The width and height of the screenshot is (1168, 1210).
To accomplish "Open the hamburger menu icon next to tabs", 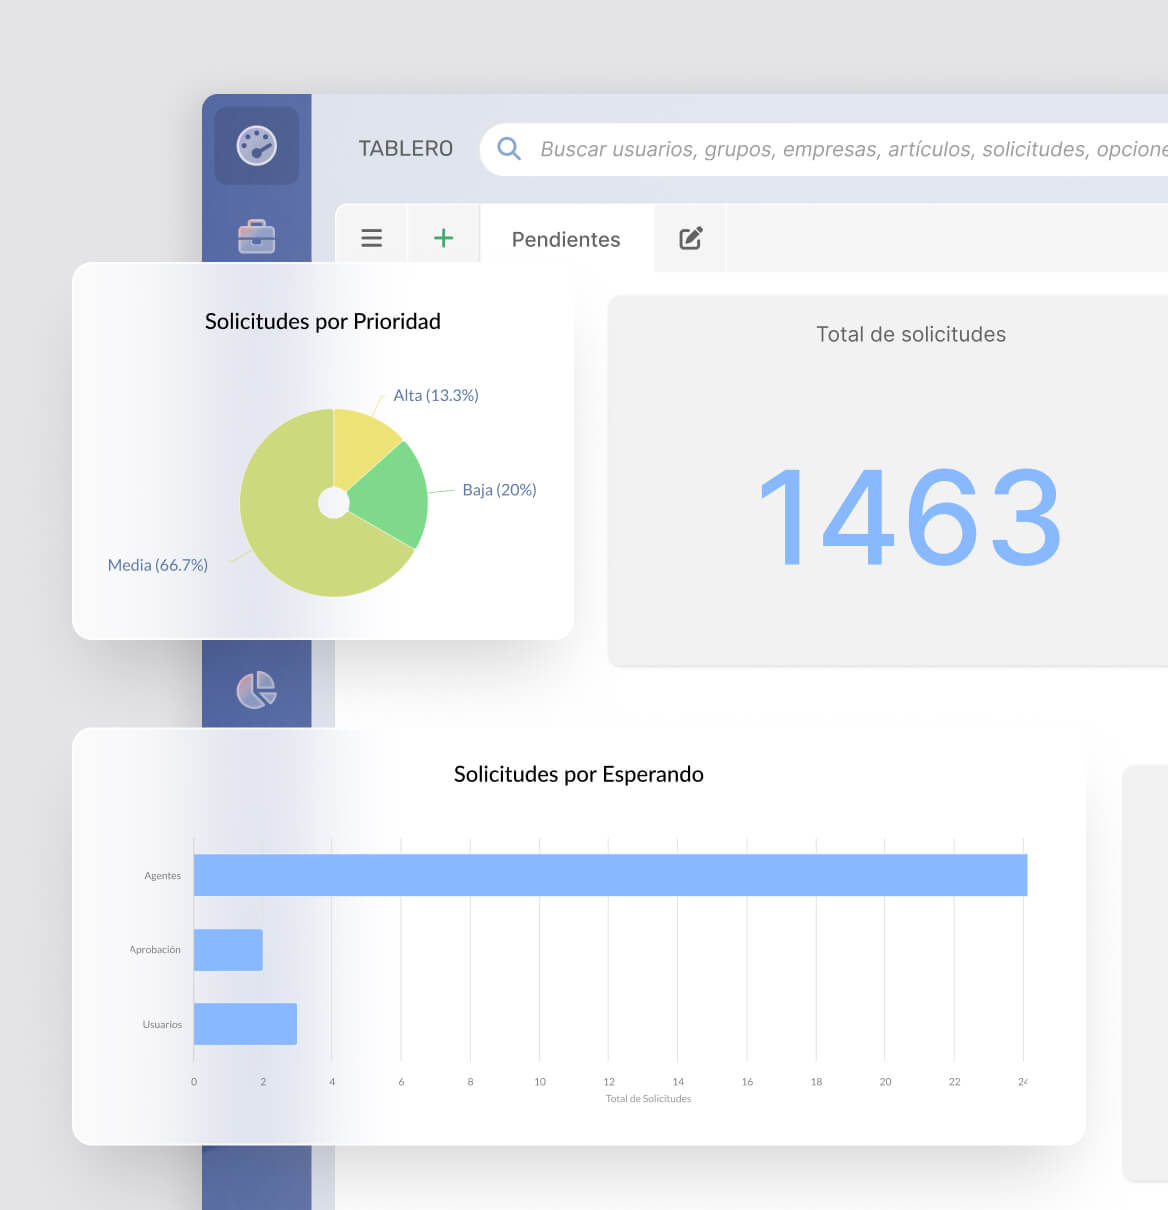I will click(x=371, y=238).
